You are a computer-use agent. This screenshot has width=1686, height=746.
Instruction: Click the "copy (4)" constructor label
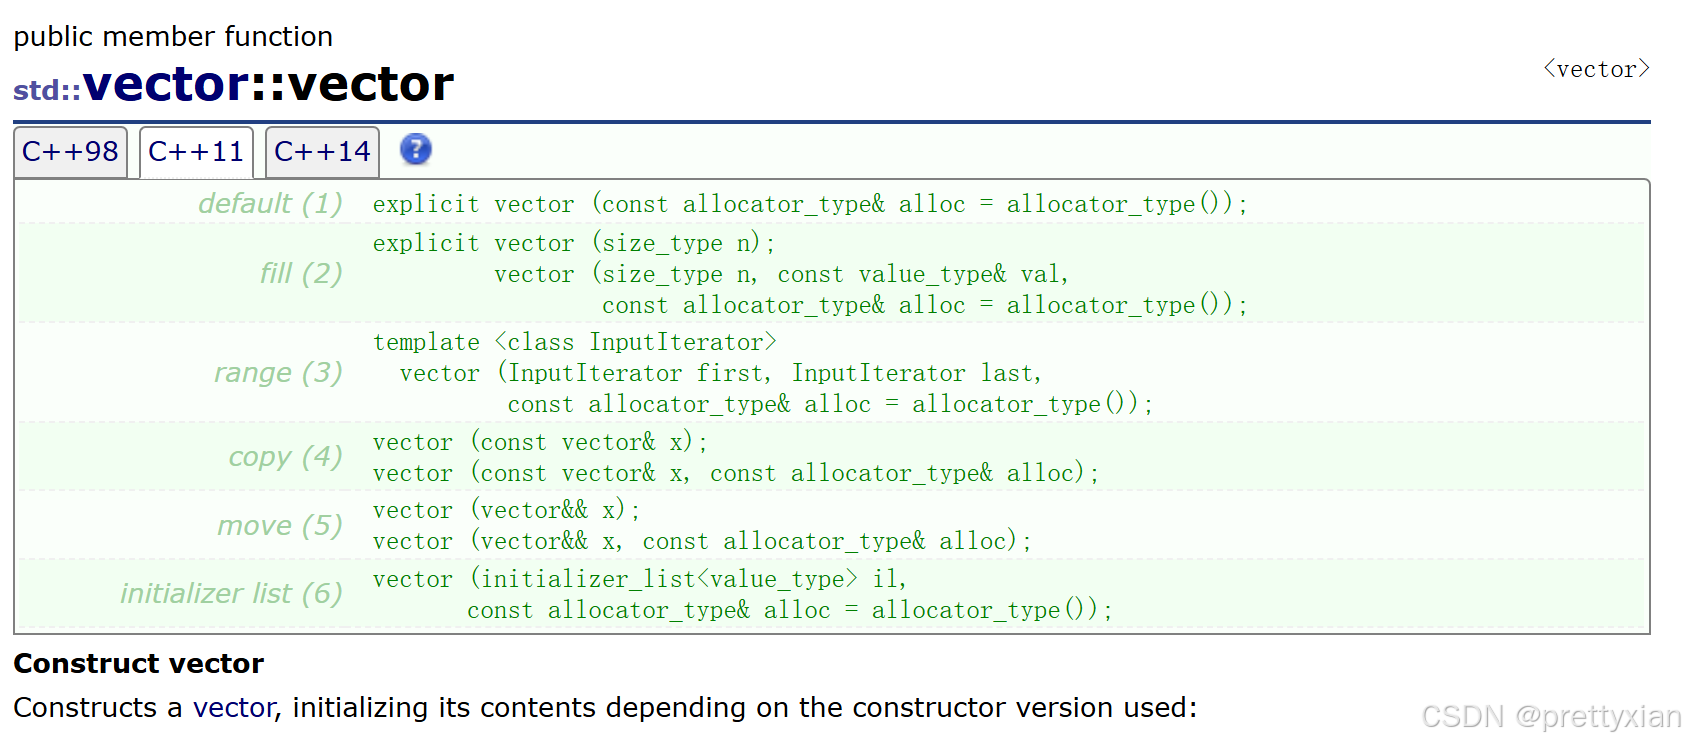285,457
